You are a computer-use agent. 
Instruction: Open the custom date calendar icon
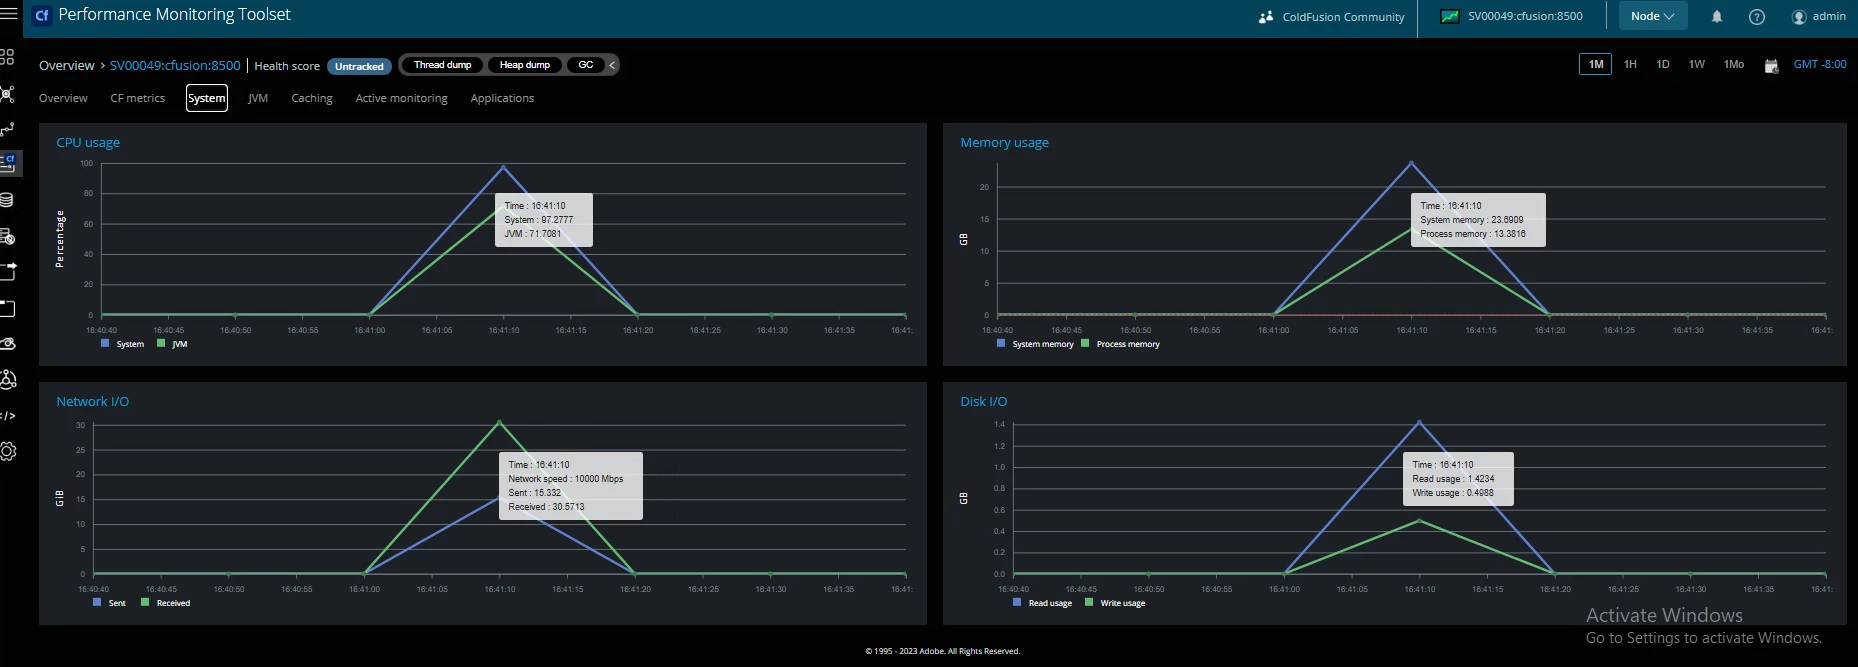[1771, 66]
